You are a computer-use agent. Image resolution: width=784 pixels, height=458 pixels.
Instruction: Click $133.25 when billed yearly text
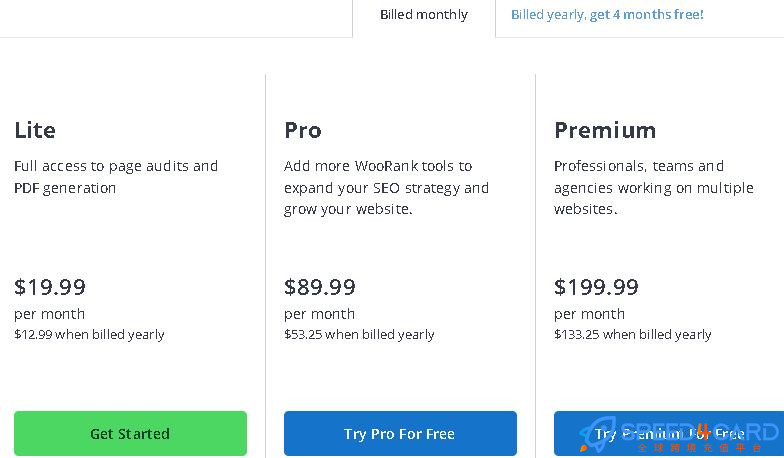point(632,334)
